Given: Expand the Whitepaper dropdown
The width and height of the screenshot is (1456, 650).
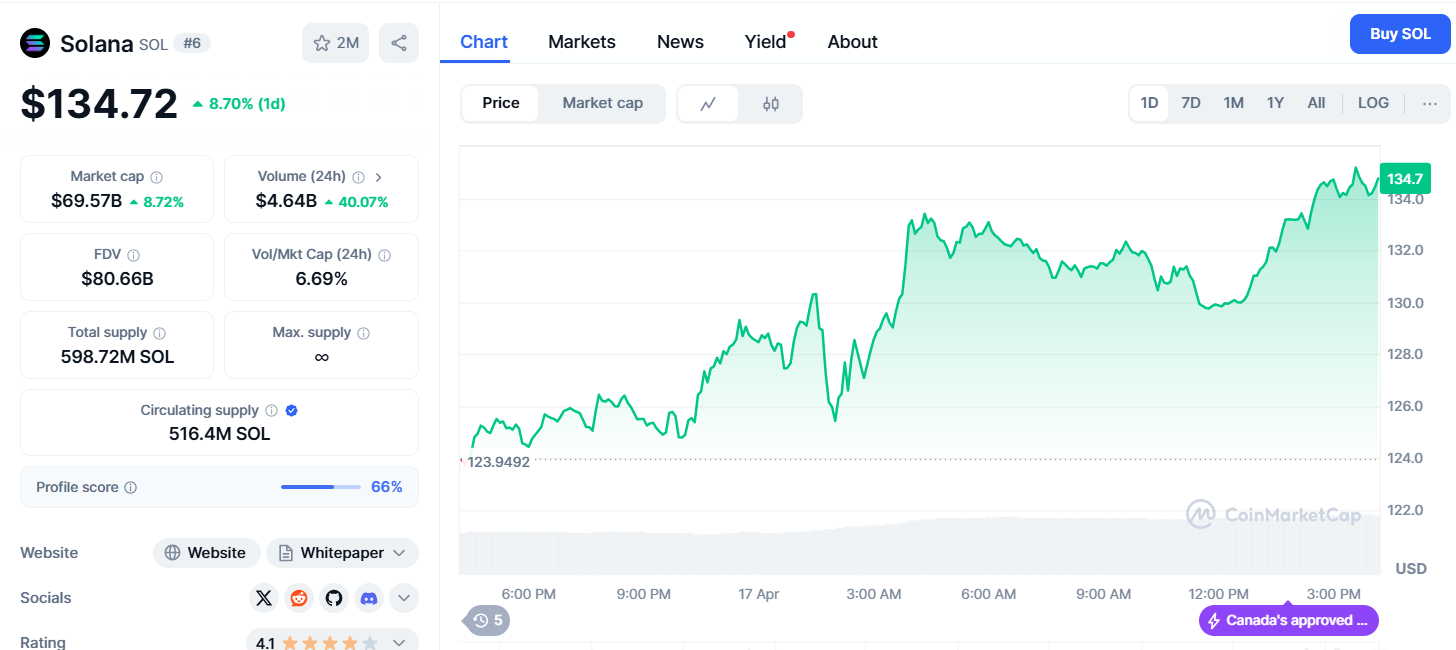Looking at the screenshot, I should [x=343, y=553].
